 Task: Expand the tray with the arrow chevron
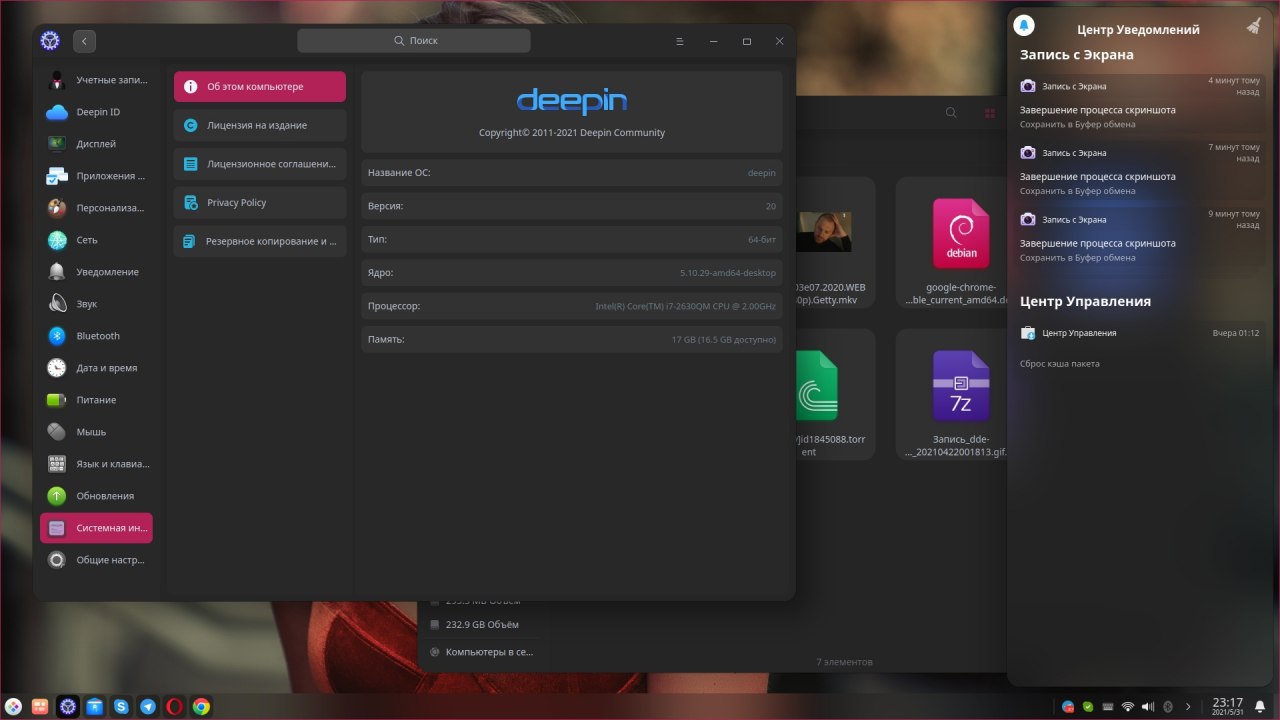1188,706
